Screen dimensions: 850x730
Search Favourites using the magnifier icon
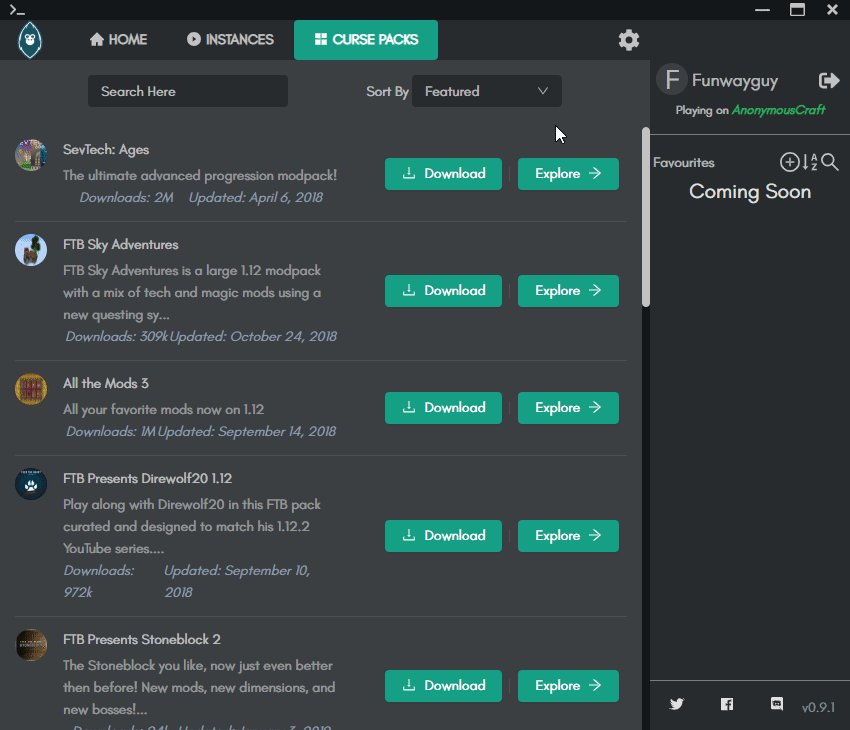[x=829, y=163]
